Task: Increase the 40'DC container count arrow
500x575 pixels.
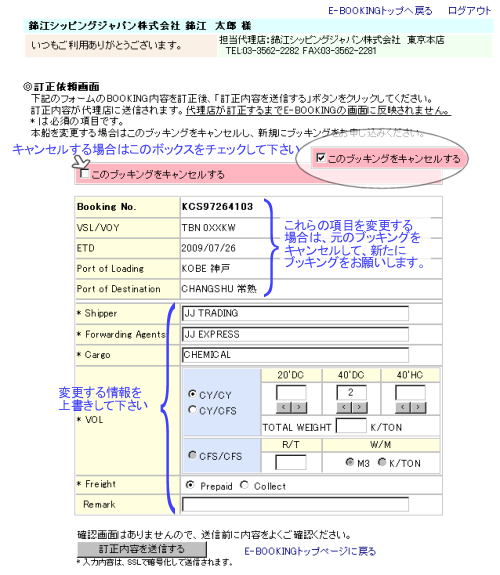Action: point(360,407)
